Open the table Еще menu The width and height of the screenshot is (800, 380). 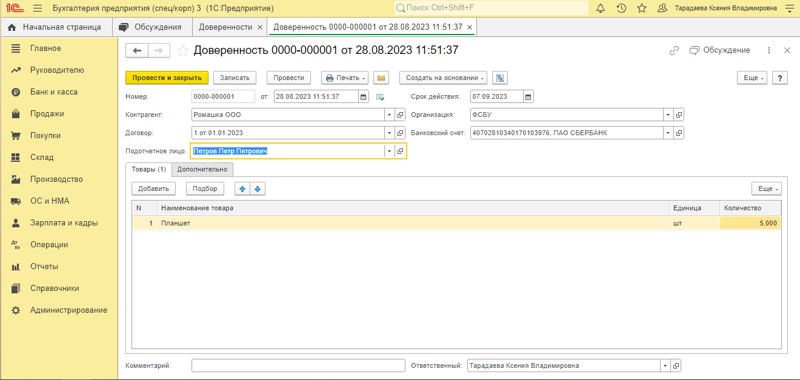(766, 189)
